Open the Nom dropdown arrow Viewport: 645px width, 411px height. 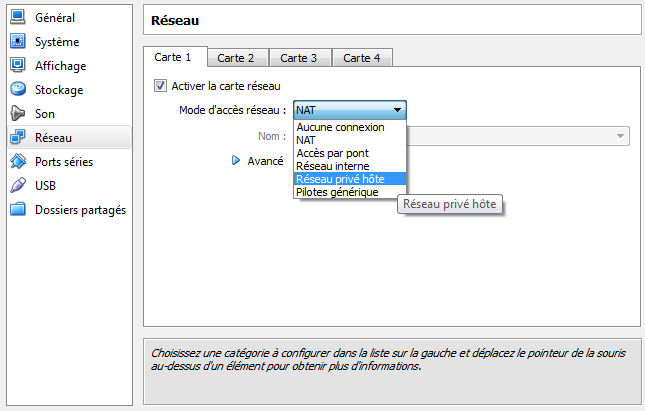click(621, 135)
